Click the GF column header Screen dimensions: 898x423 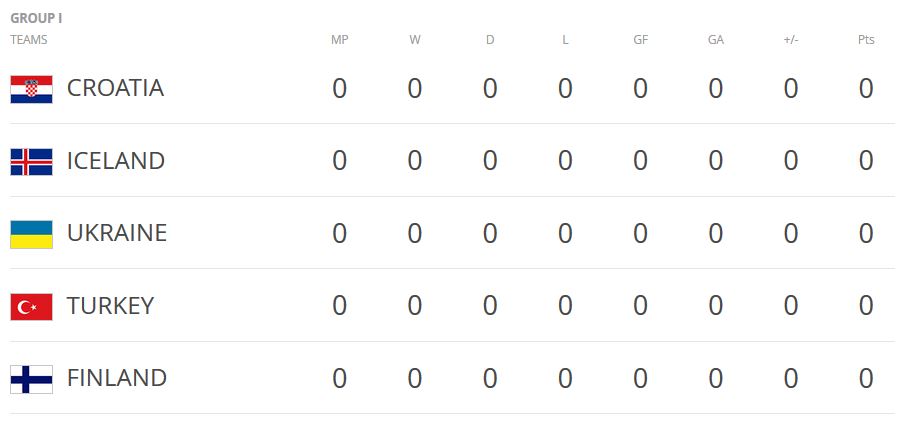(x=640, y=40)
